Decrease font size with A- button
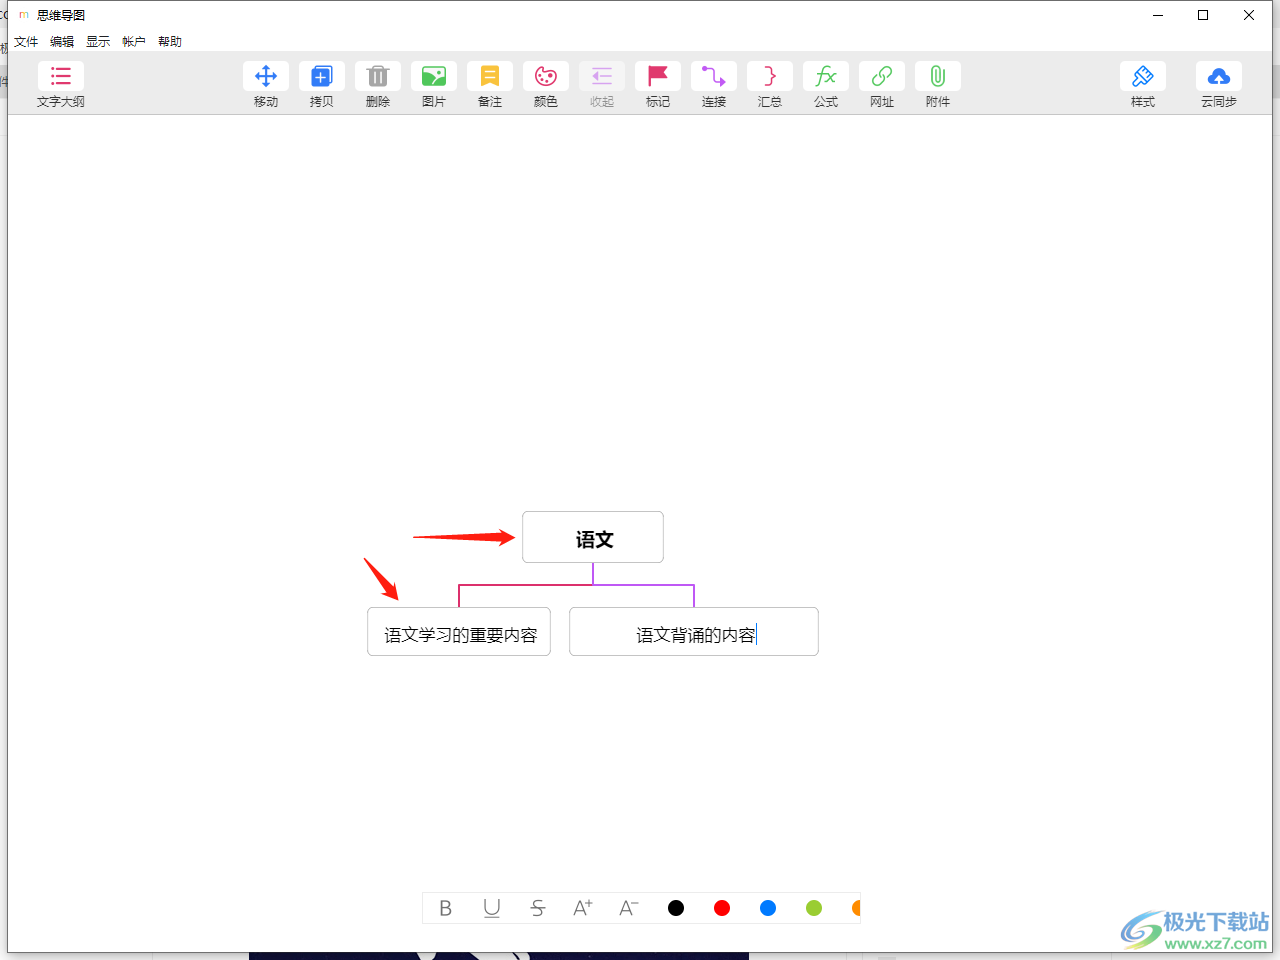The height and width of the screenshot is (960, 1280). pyautogui.click(x=629, y=908)
